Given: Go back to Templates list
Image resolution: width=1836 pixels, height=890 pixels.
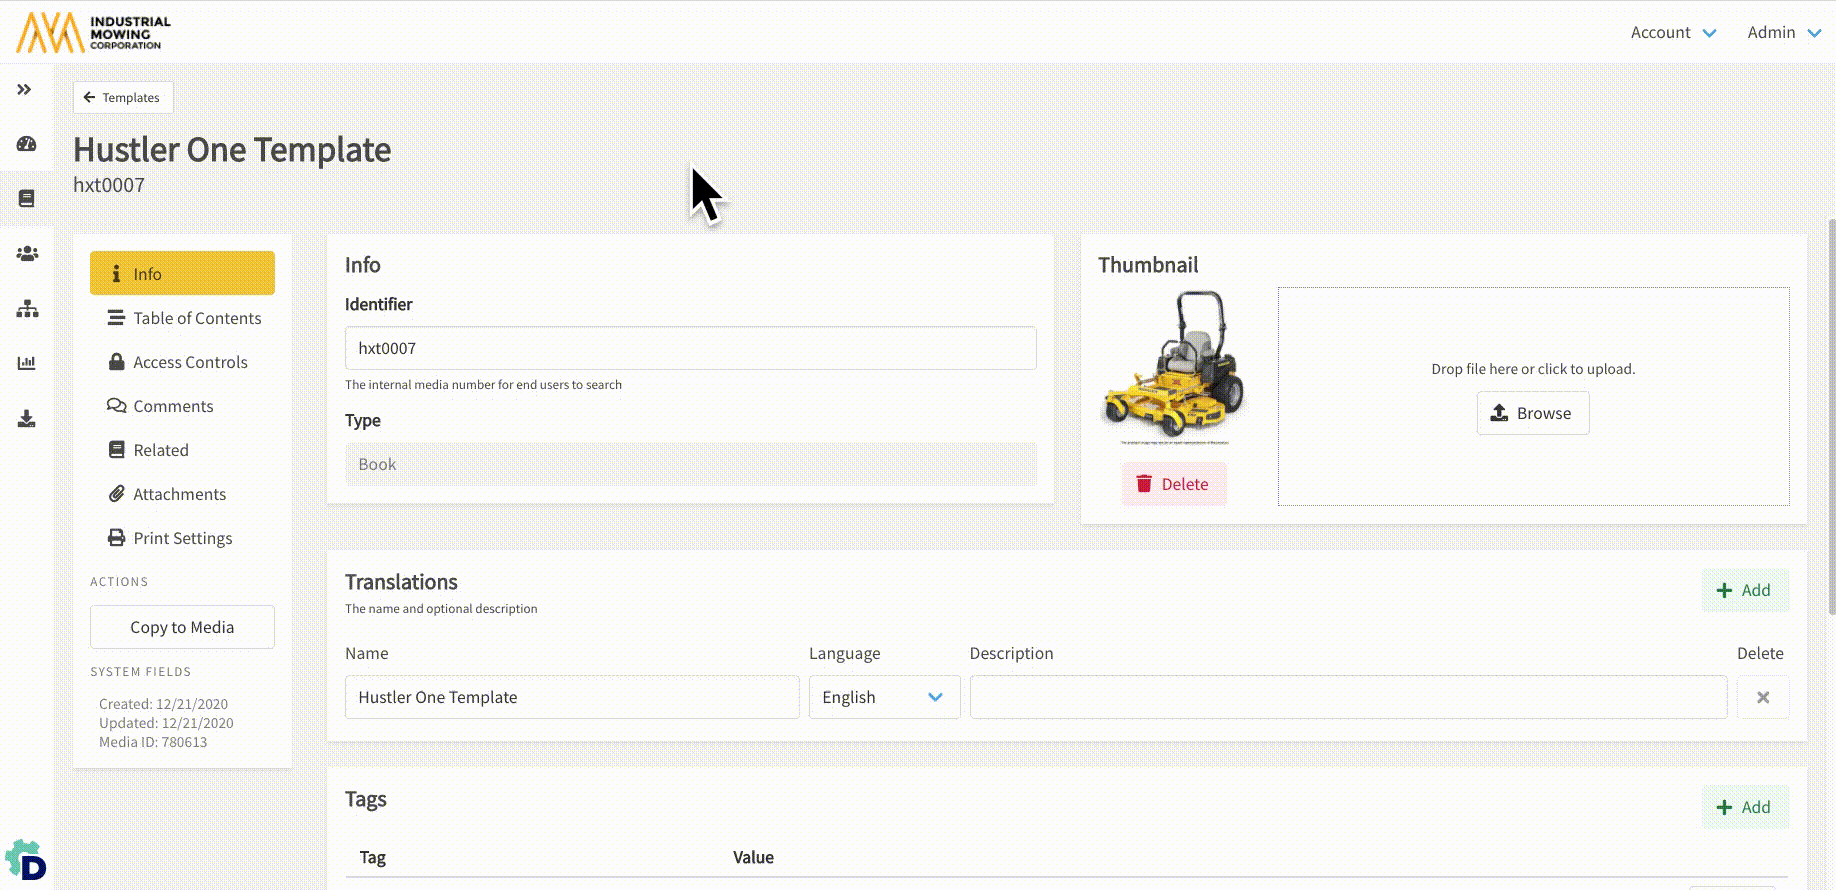Looking at the screenshot, I should [x=123, y=97].
